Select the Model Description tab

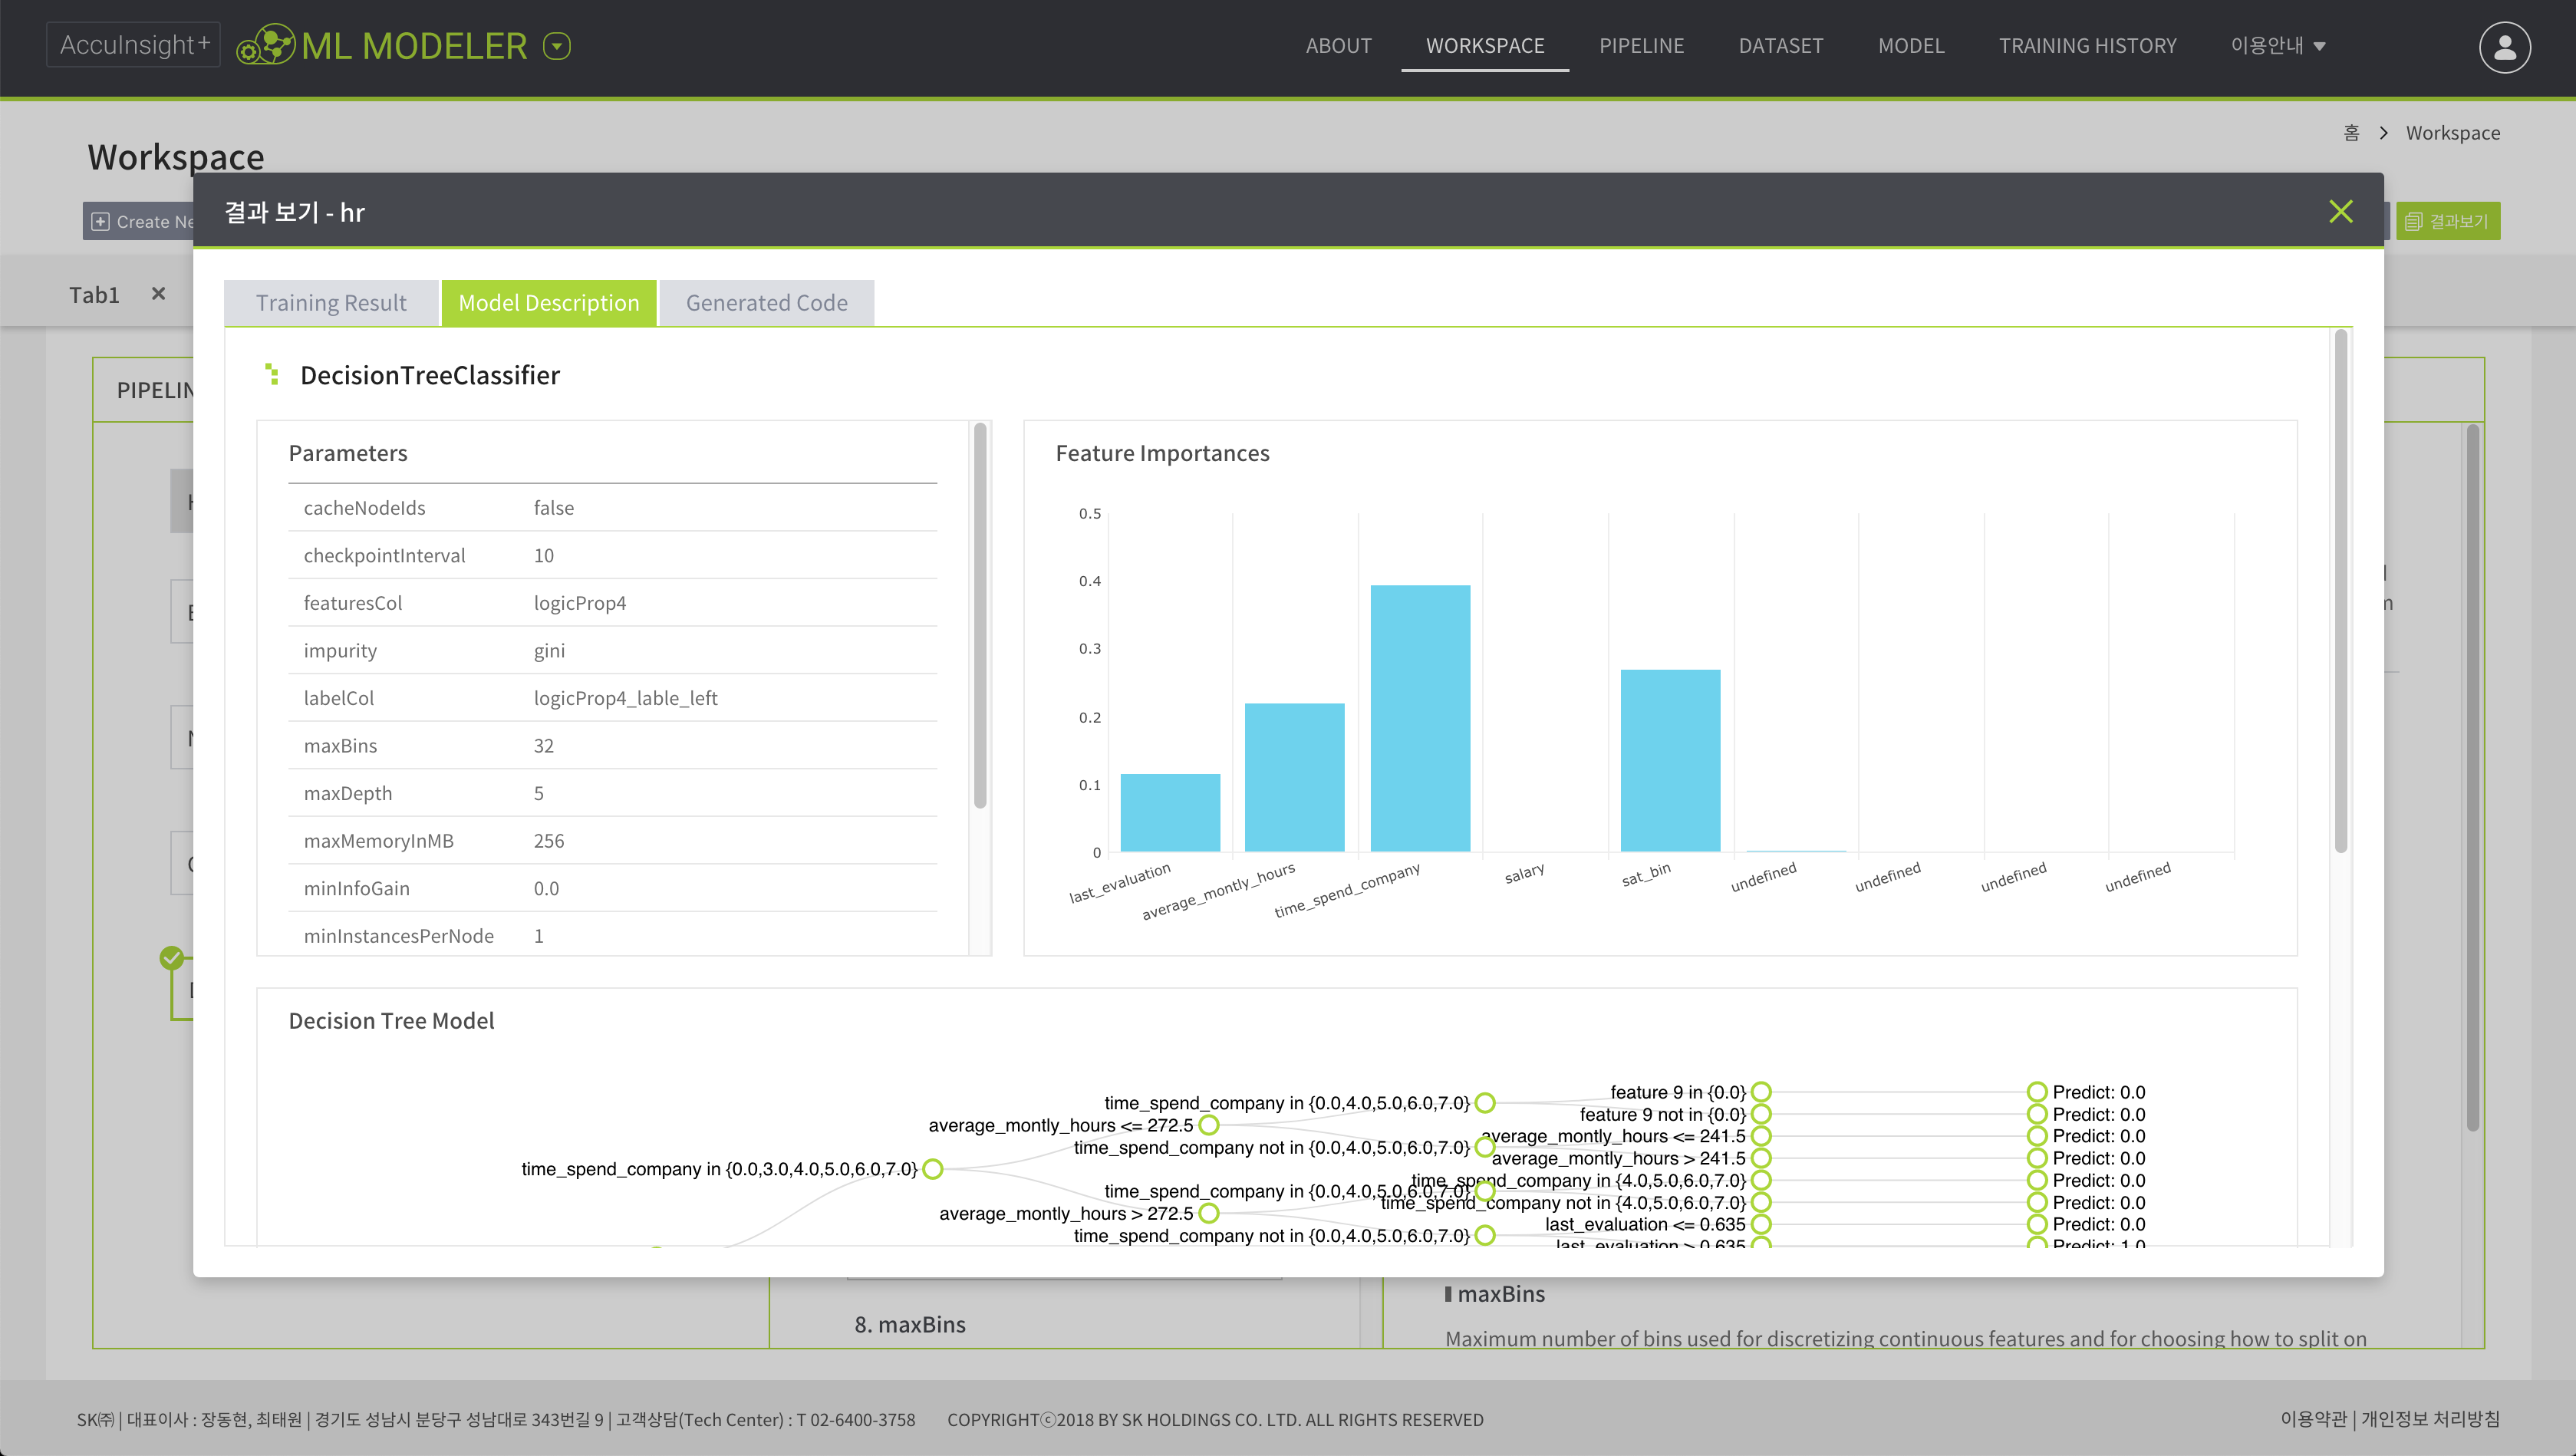point(548,303)
